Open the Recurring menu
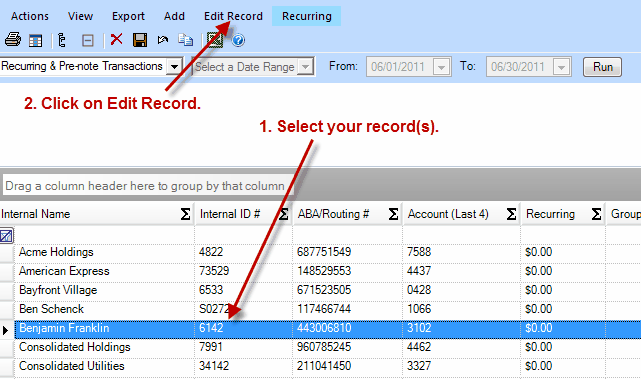Image resolution: width=641 pixels, height=379 pixels. pyautogui.click(x=307, y=16)
